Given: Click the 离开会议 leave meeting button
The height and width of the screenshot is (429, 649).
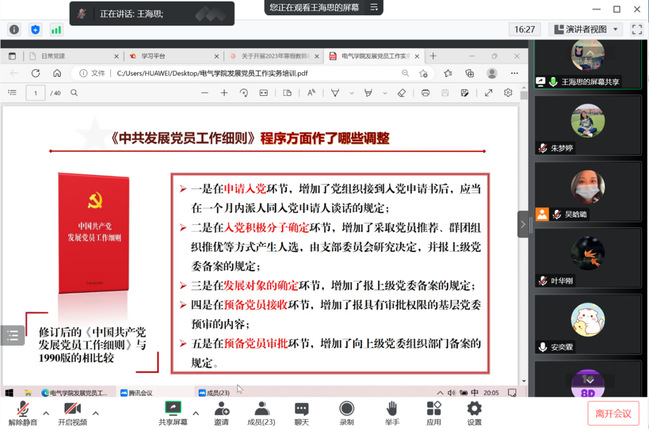Looking at the screenshot, I should [613, 412].
